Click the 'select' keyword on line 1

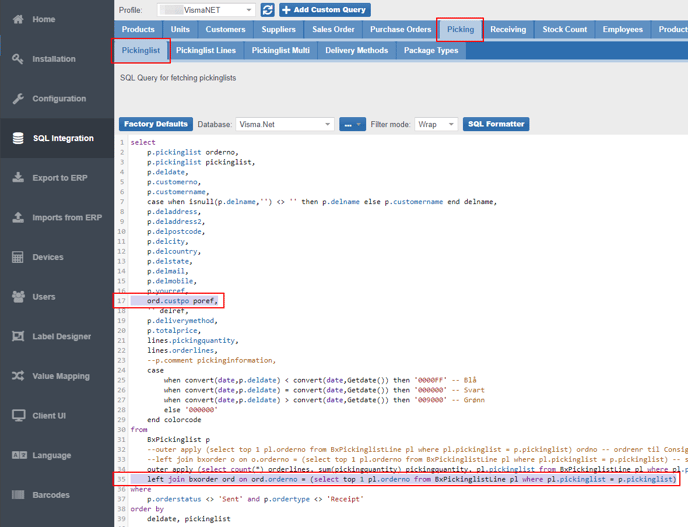[143, 142]
